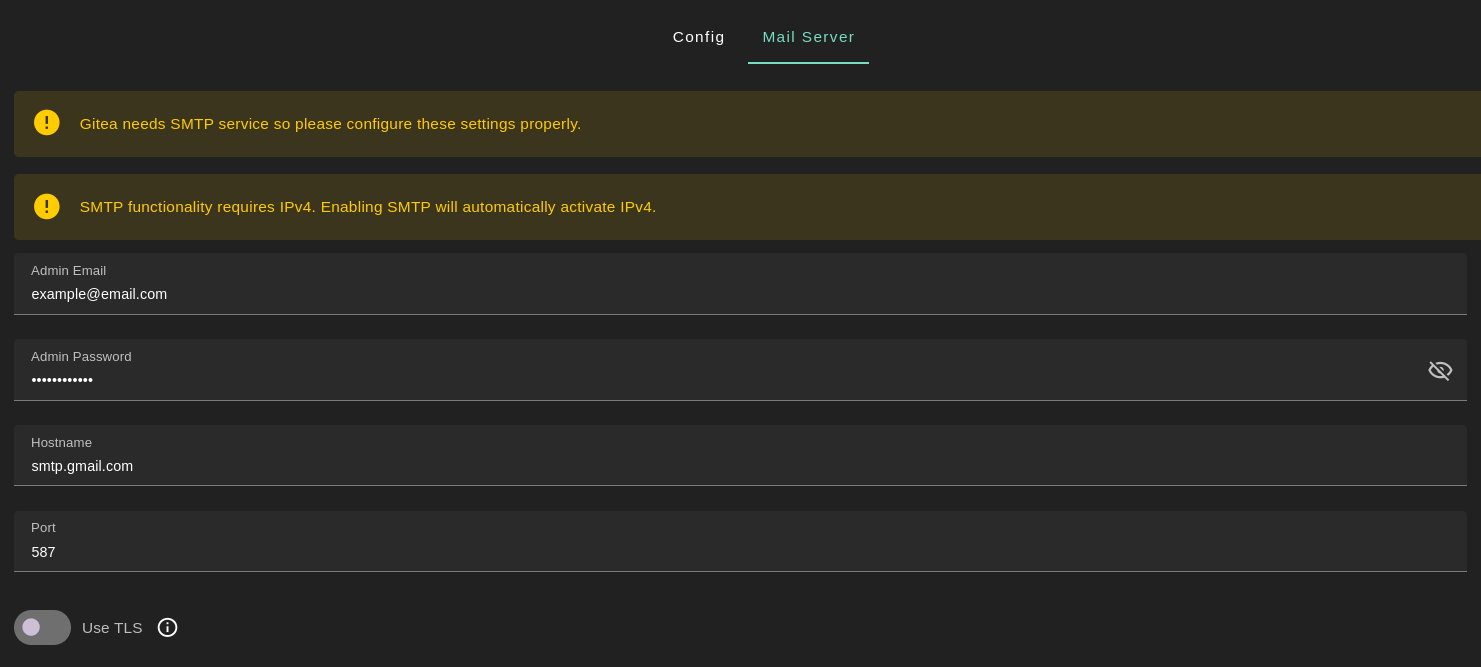Click into the Admin Password field
Screen dimensions: 1481x667
point(700,380)
